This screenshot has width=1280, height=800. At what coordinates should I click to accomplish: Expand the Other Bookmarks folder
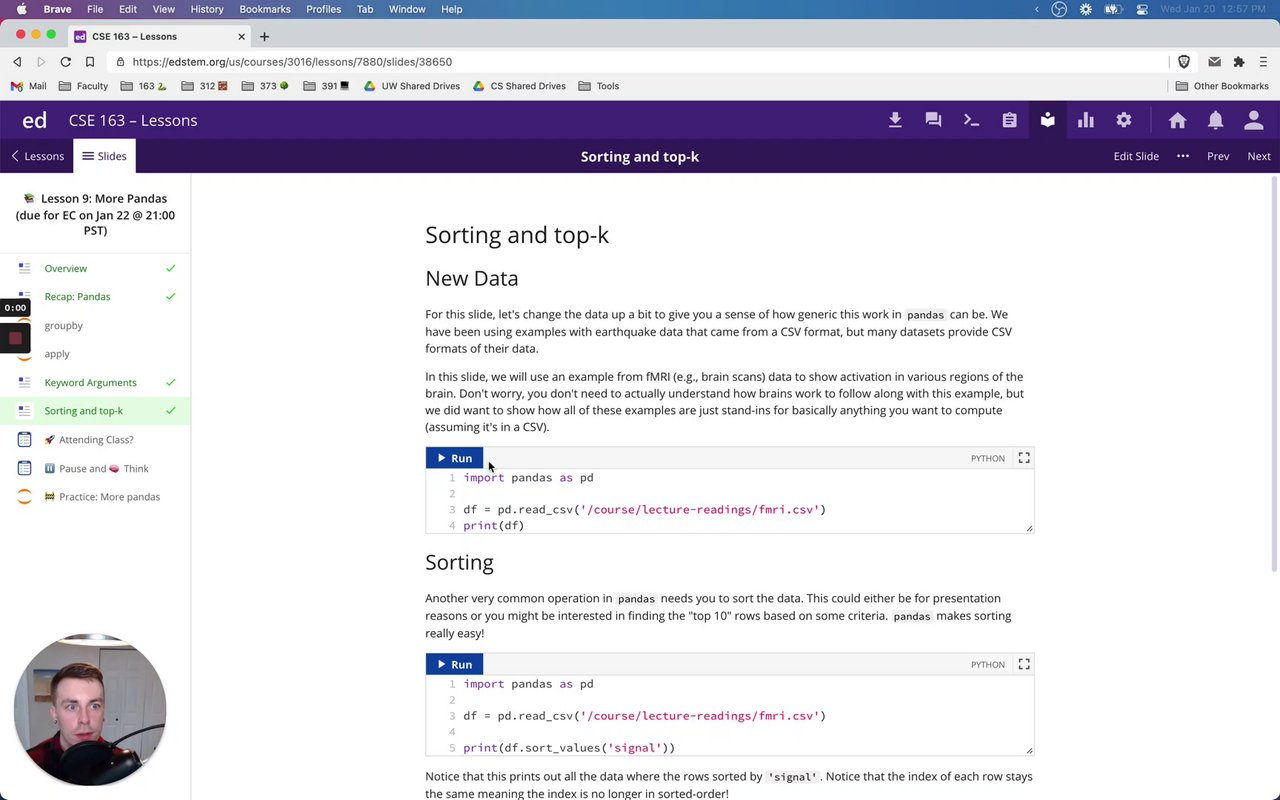coord(1222,86)
